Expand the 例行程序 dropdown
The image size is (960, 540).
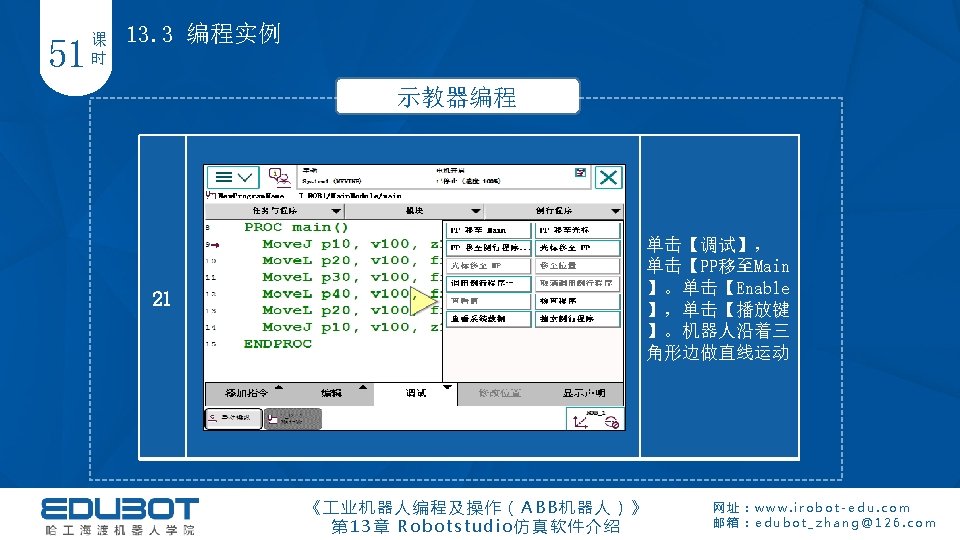click(x=554, y=211)
